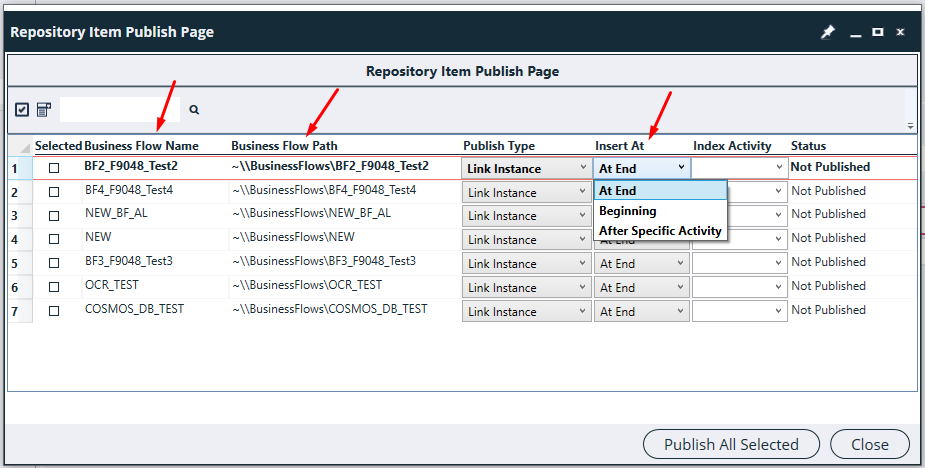Maximize the Repository Item Publish Page window
The height and width of the screenshot is (468, 925).
tap(877, 32)
